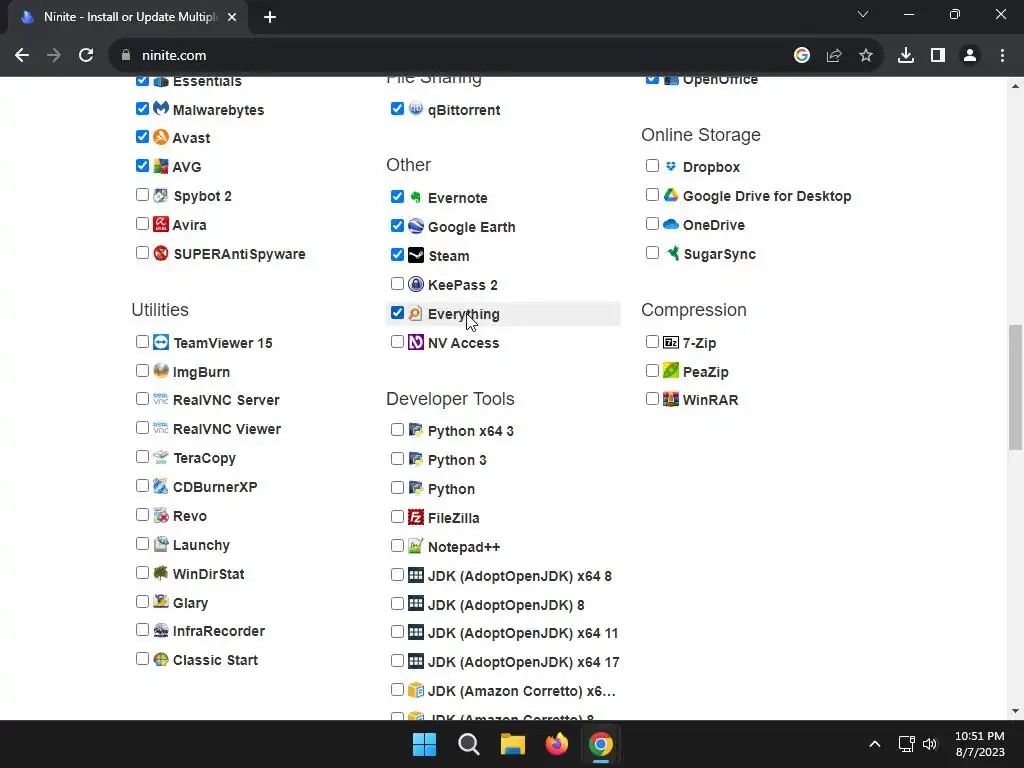Image resolution: width=1024 pixels, height=768 pixels.
Task: Click the OneDrive cloud icon
Action: 671,224
